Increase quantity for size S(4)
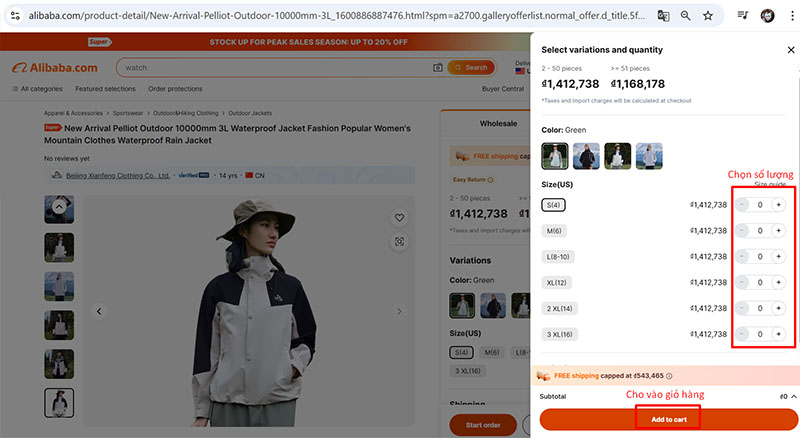800x438 pixels. (x=778, y=205)
